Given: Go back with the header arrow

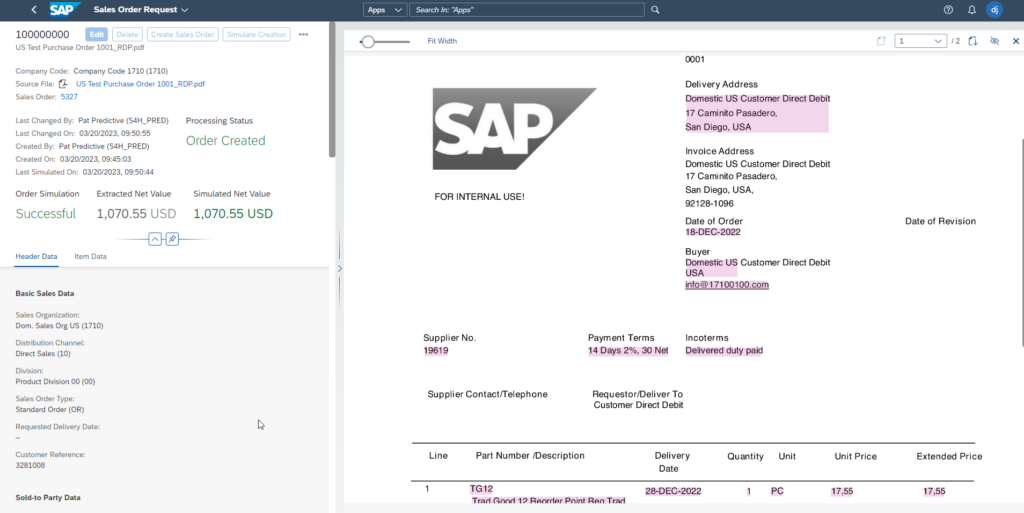Looking at the screenshot, I should pos(34,10).
